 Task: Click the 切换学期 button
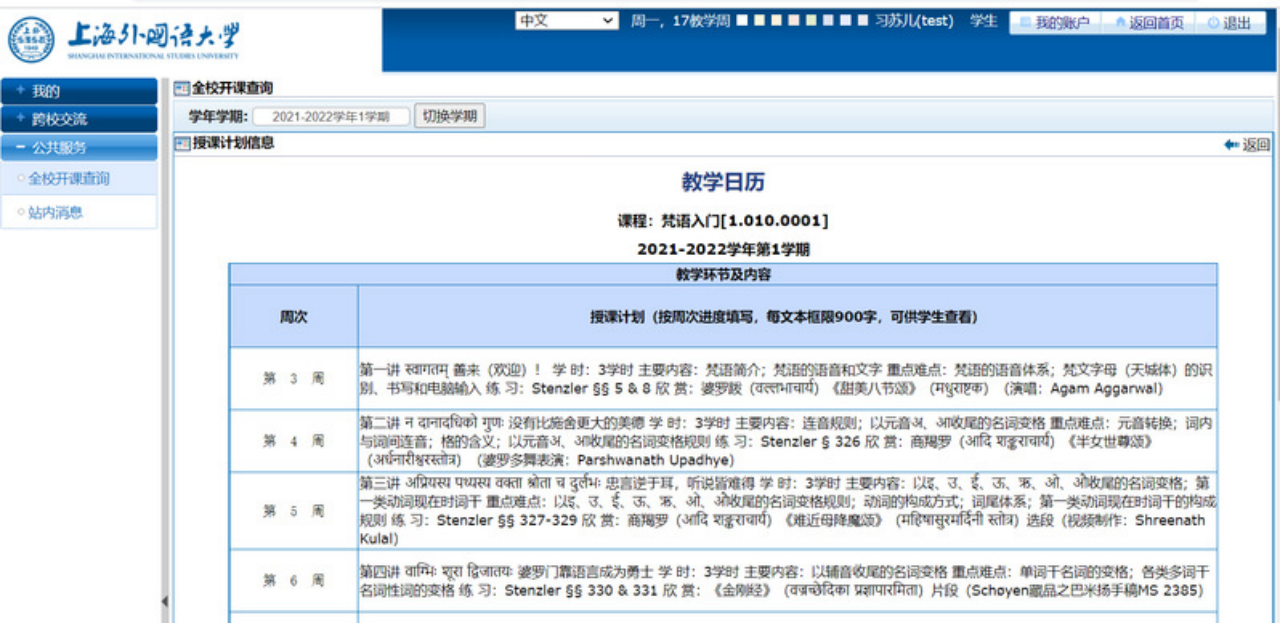point(450,116)
